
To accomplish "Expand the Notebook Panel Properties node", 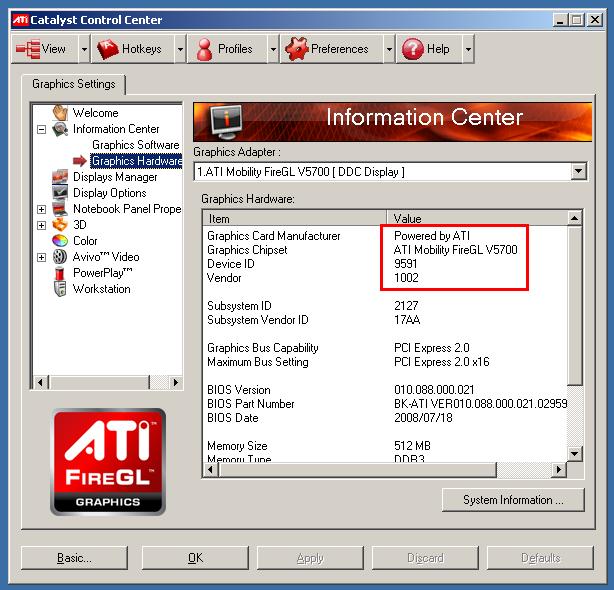I will tap(41, 209).
